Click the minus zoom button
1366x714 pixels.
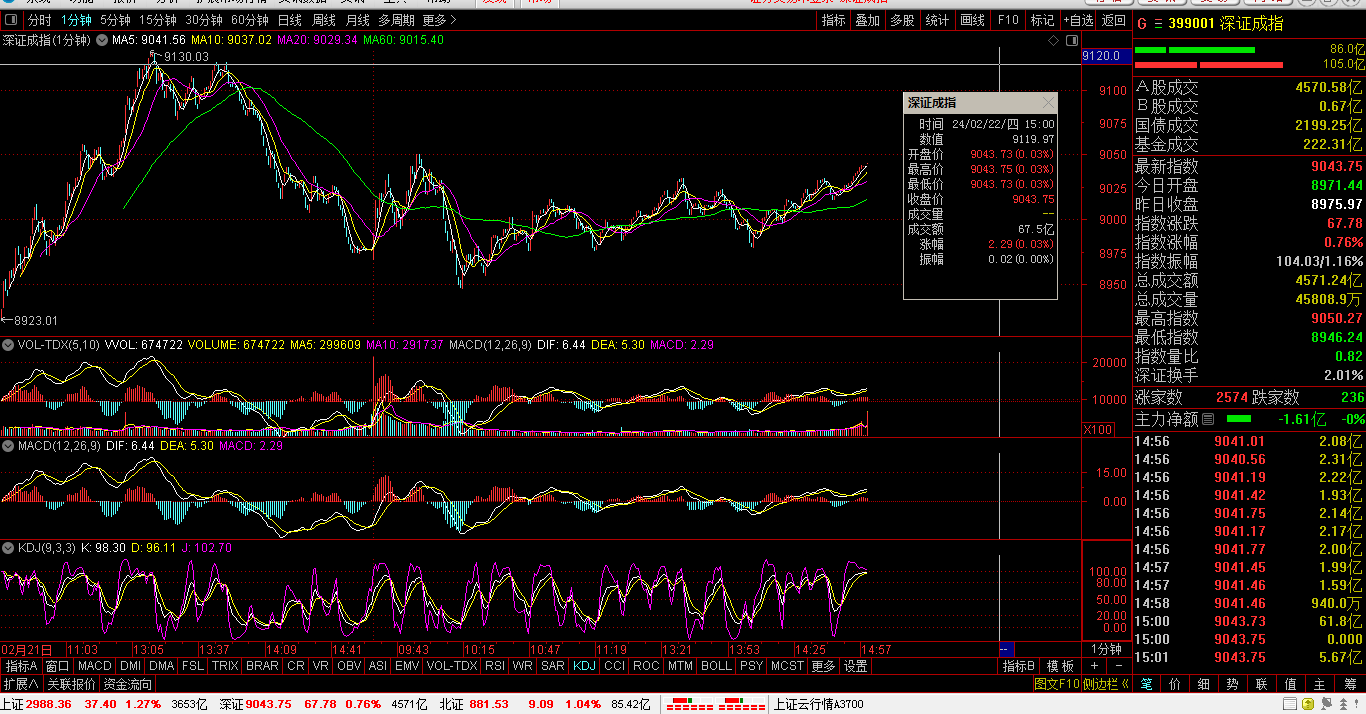(1118, 666)
